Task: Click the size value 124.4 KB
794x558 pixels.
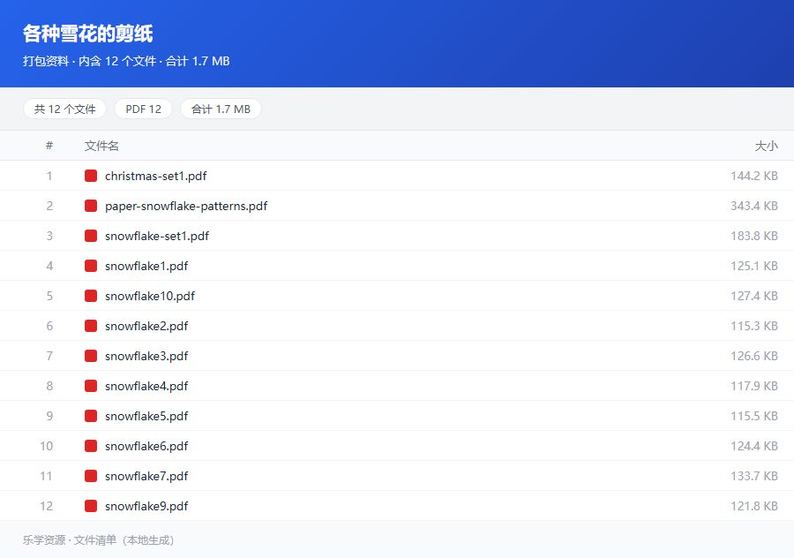Action: (x=754, y=446)
